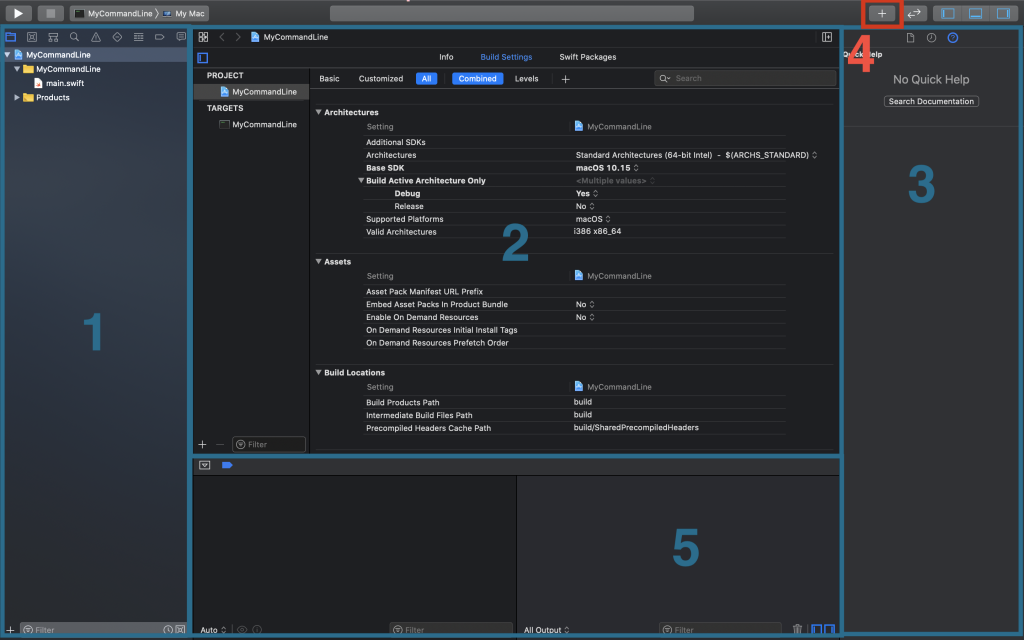Expand the Products folder
This screenshot has width=1024, height=640.
tap(17, 97)
